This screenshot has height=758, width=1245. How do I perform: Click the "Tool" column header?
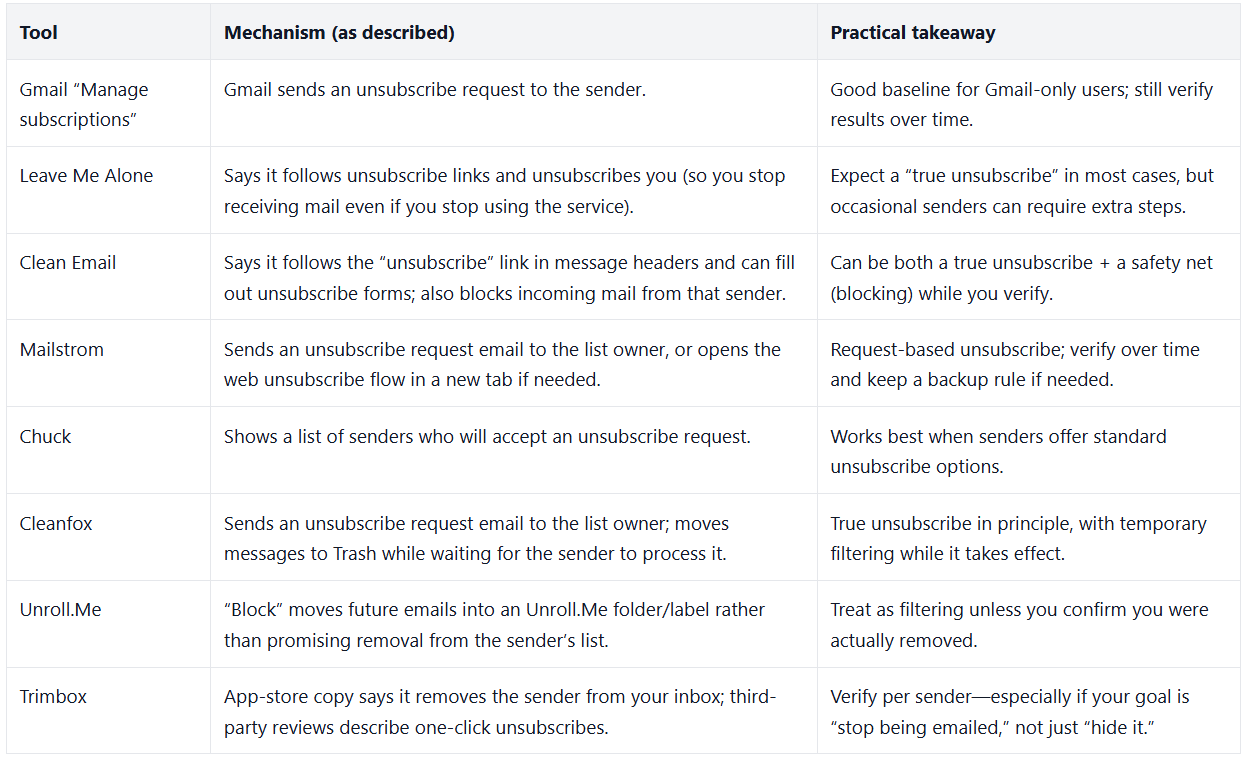click(39, 33)
